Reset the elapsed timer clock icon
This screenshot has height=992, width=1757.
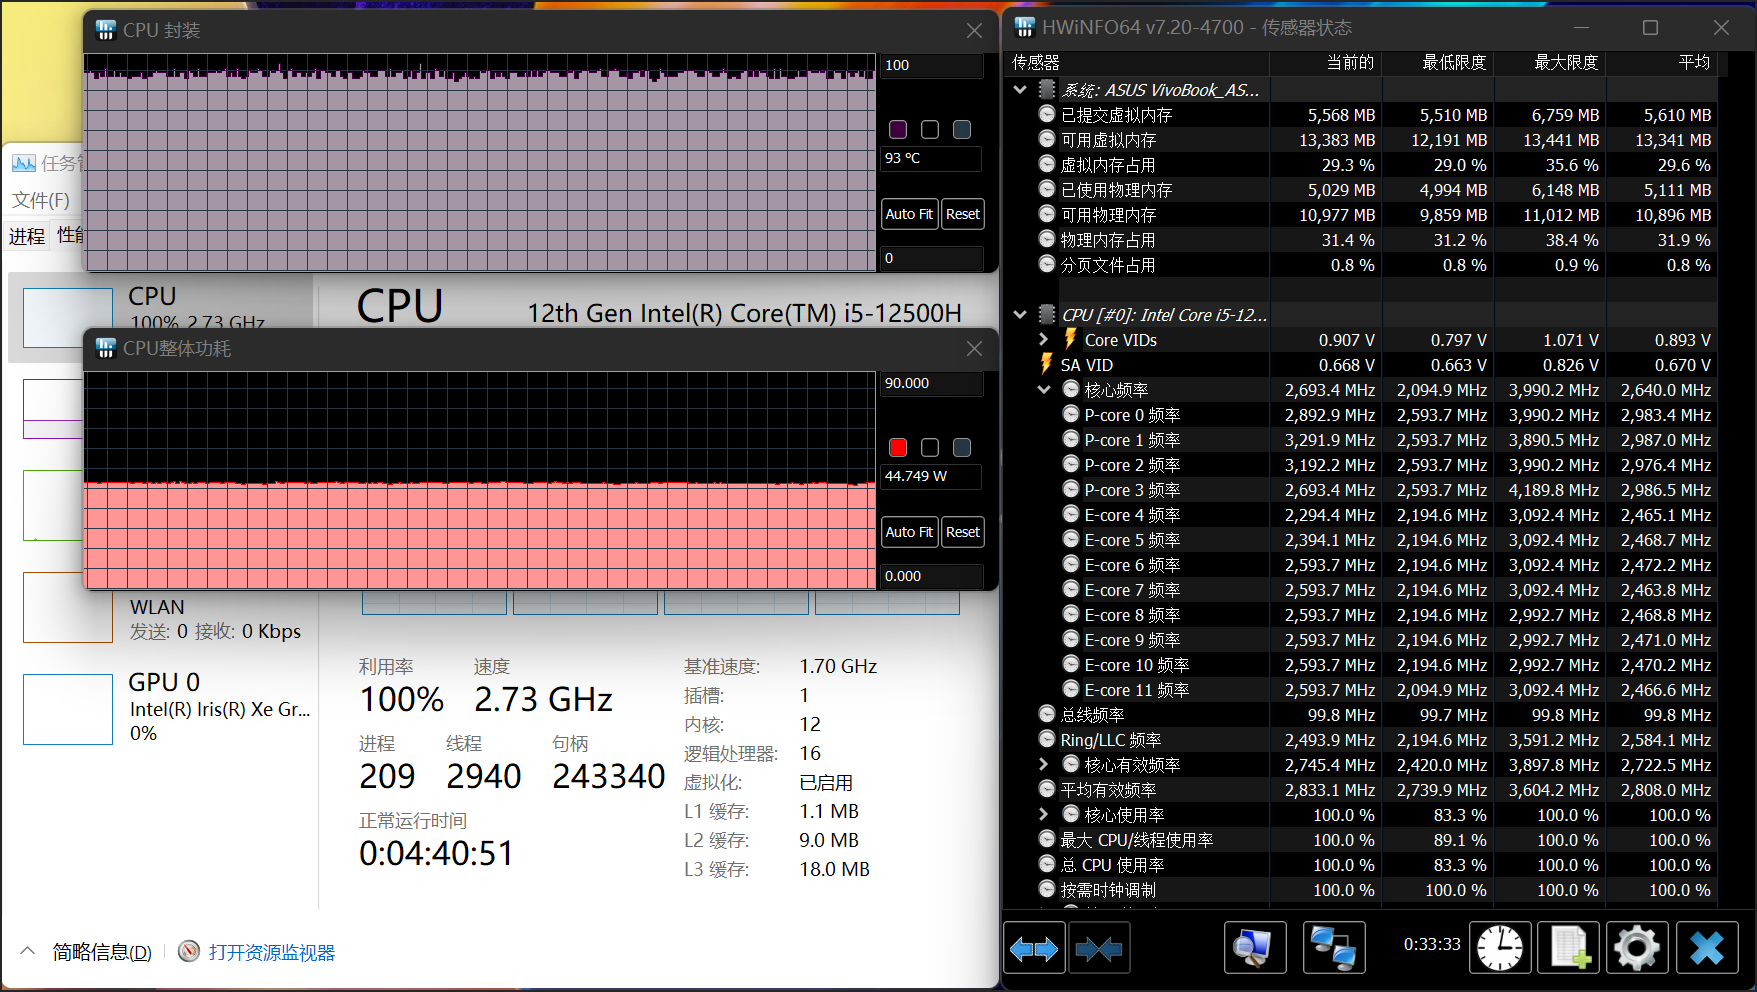(x=1500, y=948)
